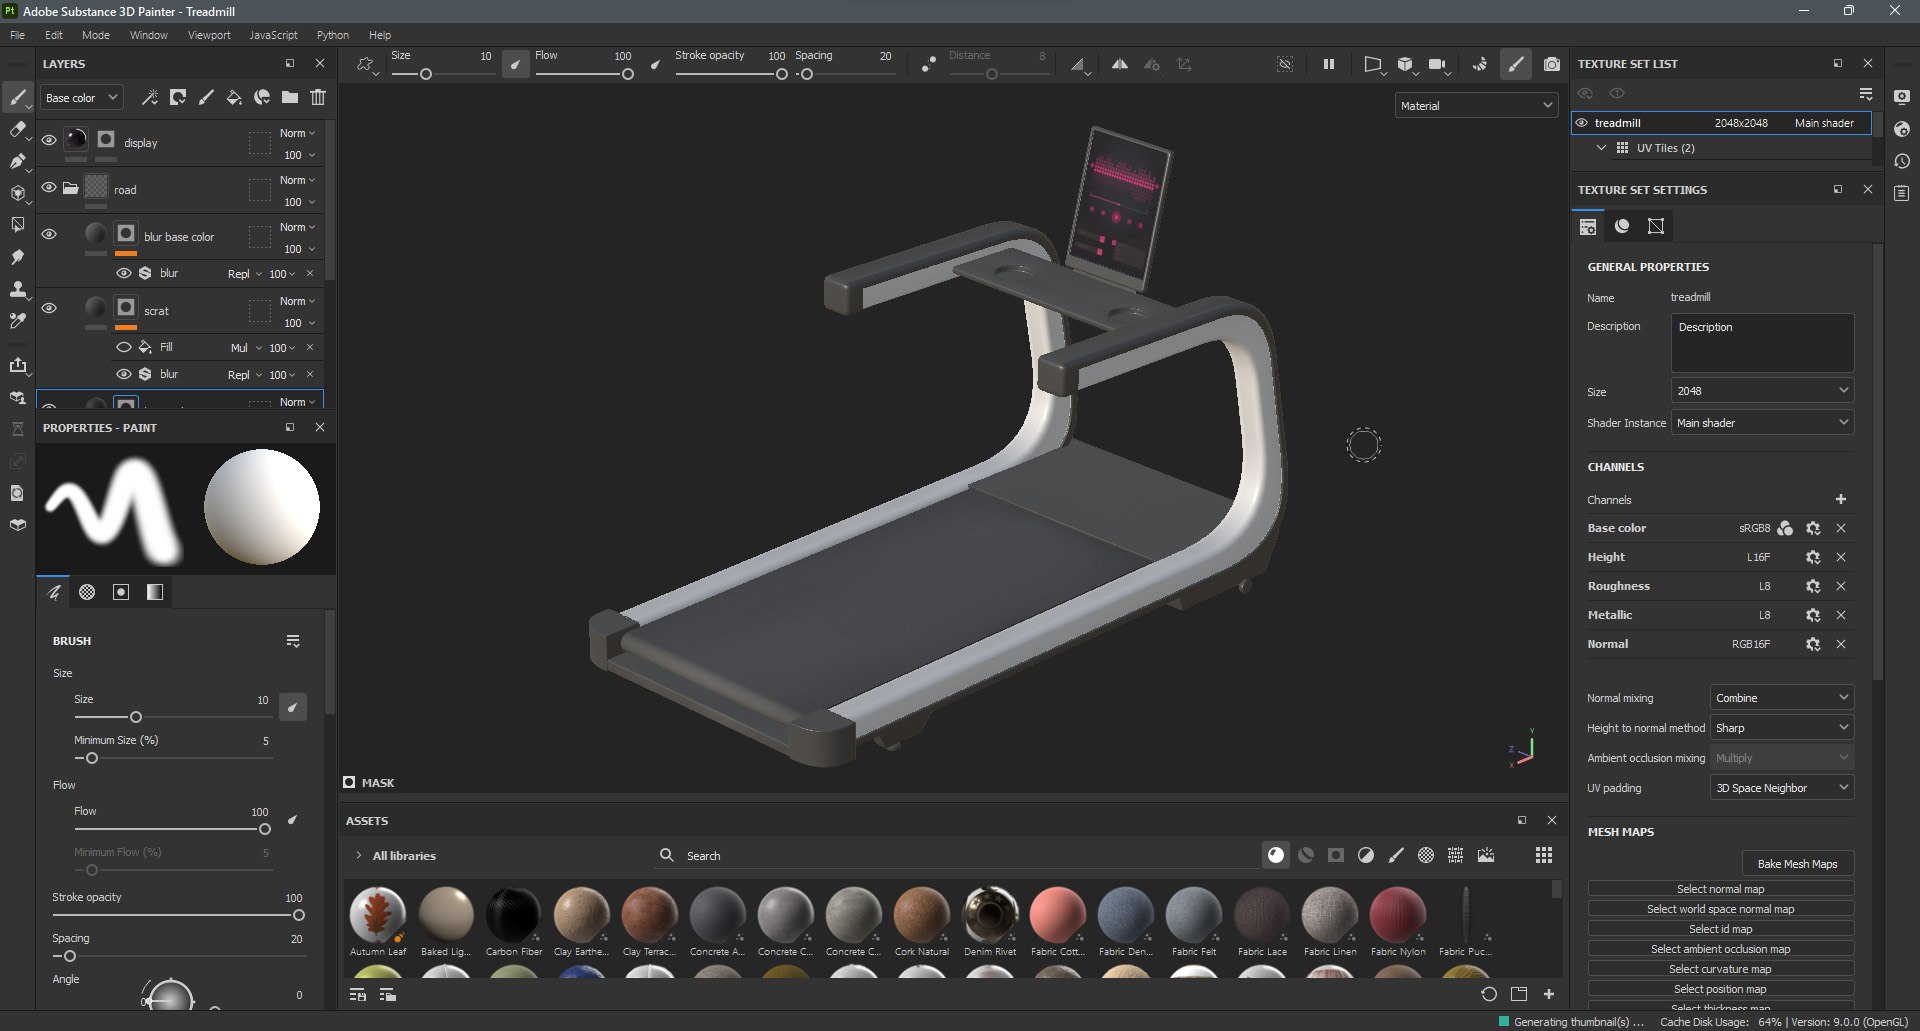1920x1031 pixels.
Task: Toggle visibility of the road folder layer
Action: click(49, 188)
